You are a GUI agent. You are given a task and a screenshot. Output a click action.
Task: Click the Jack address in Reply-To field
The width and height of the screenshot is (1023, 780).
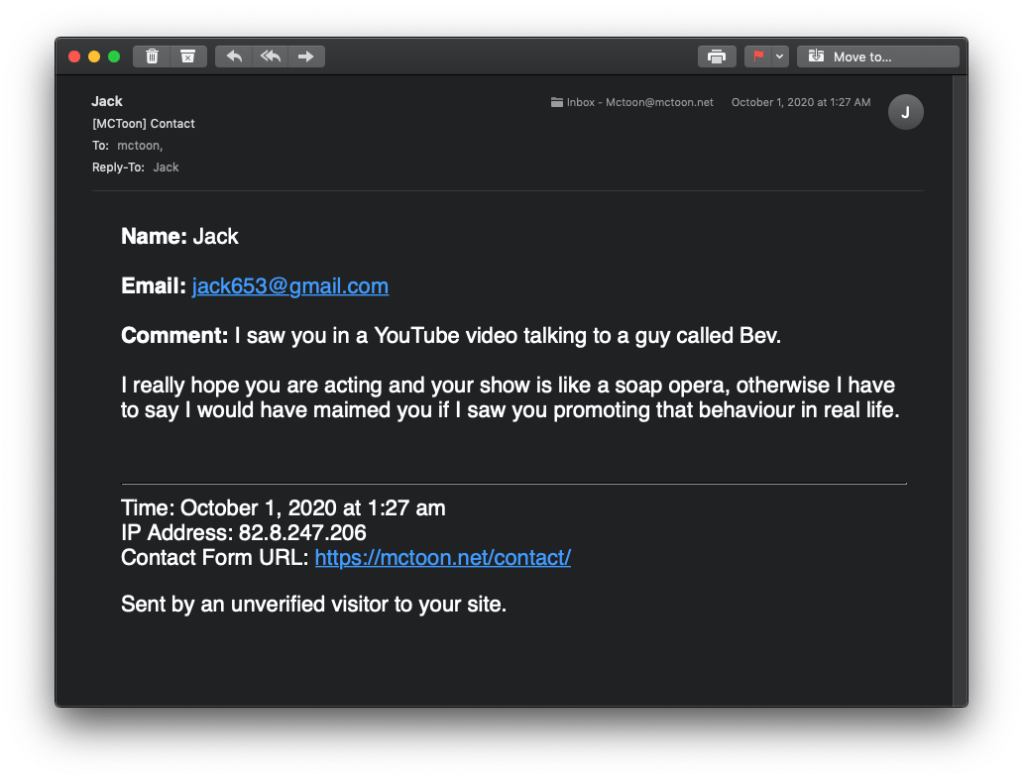pos(166,168)
